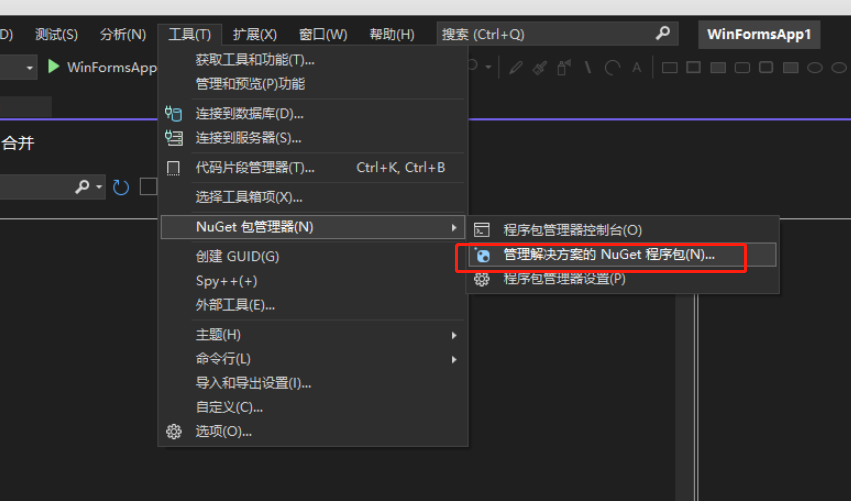The width and height of the screenshot is (851, 501).
Task: Select the Curve arc drawing tool
Action: coord(612,68)
